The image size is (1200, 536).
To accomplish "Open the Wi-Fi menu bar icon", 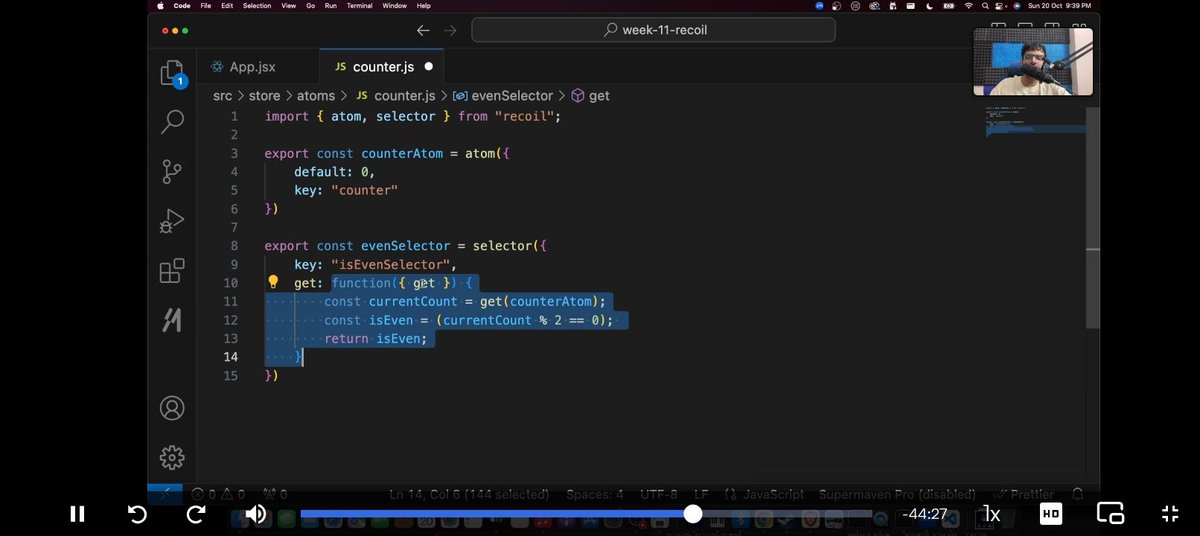I will [968, 5].
